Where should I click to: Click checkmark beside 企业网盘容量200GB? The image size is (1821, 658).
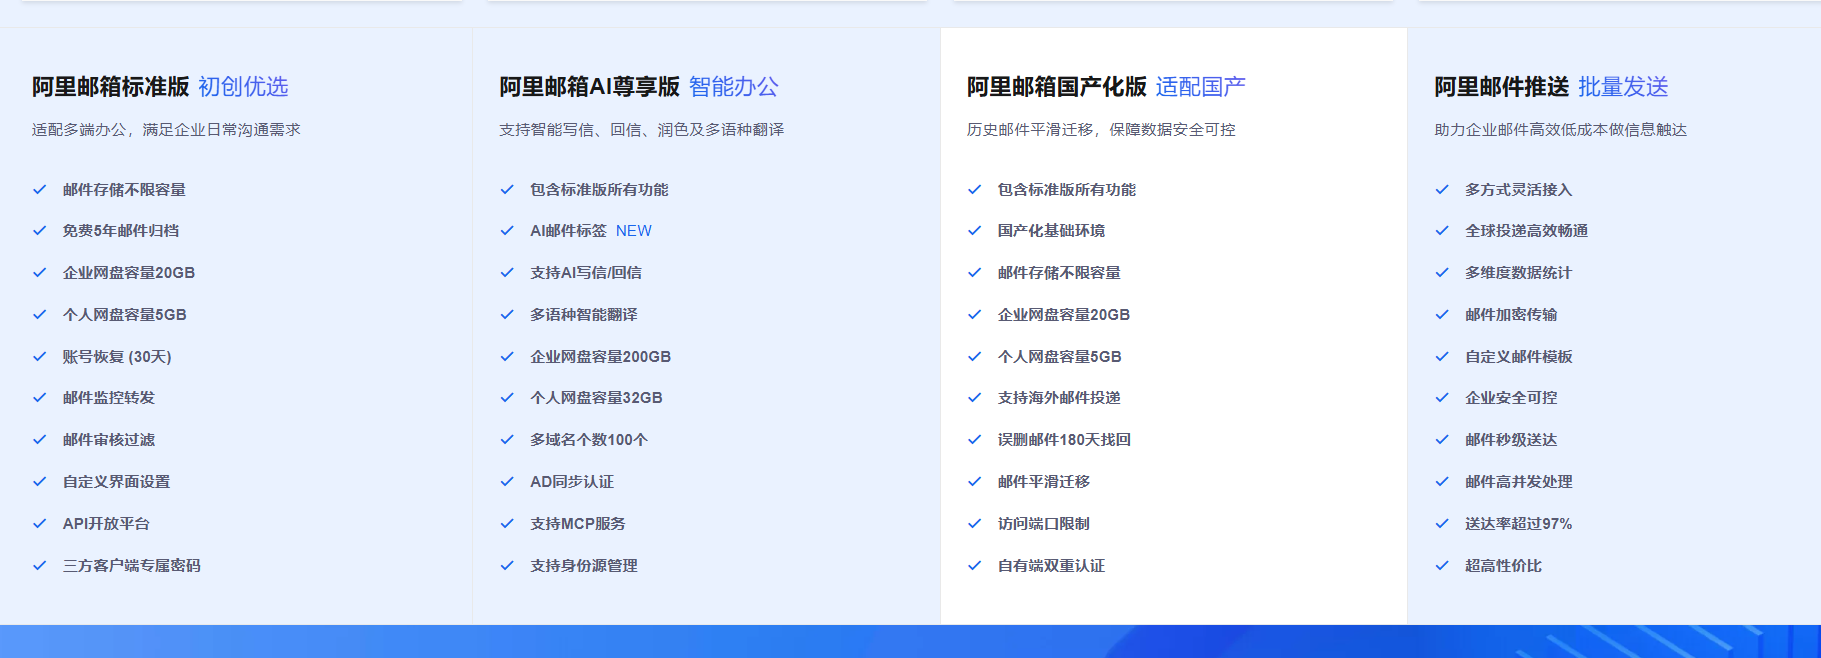(507, 357)
